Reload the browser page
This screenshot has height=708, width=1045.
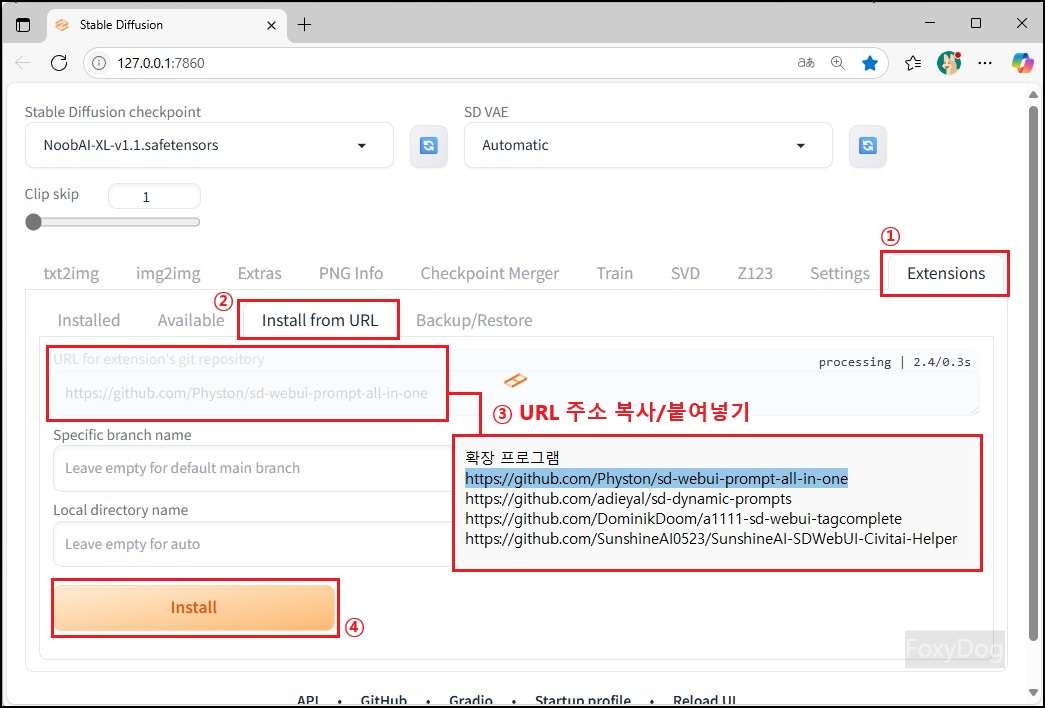[59, 63]
